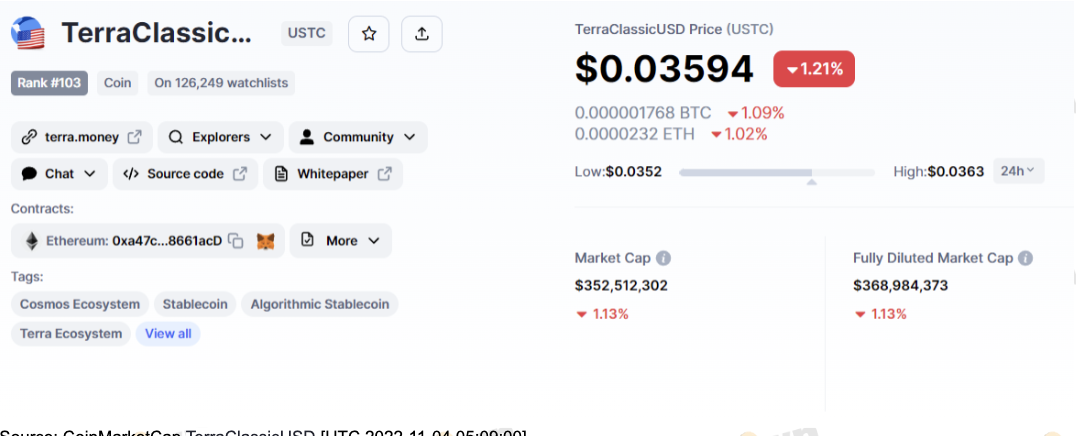Click the USTC ticker badge

click(307, 33)
